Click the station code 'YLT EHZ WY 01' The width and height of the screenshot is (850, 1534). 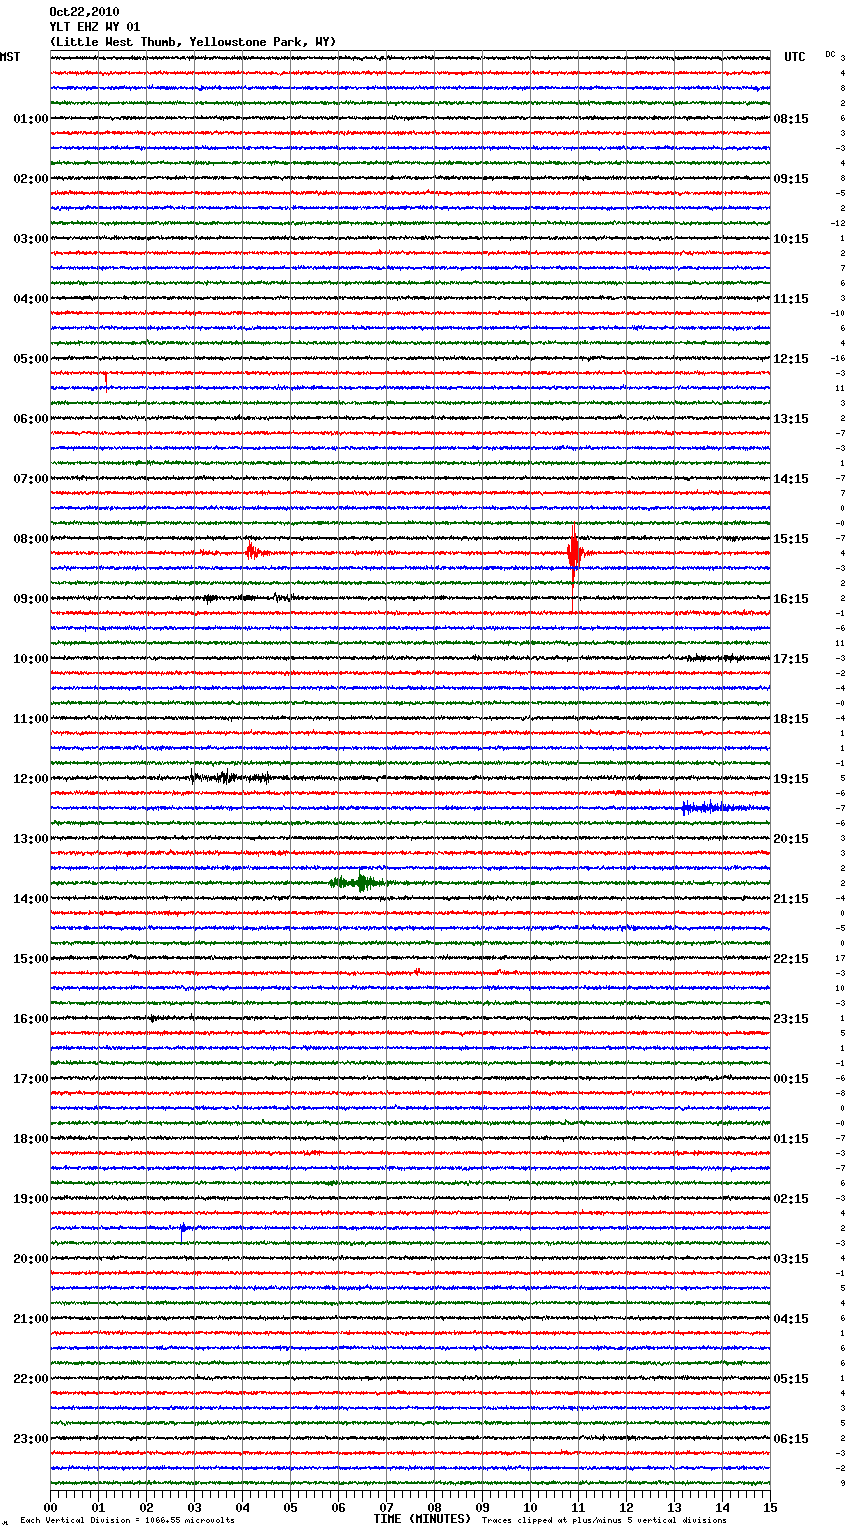(95, 27)
